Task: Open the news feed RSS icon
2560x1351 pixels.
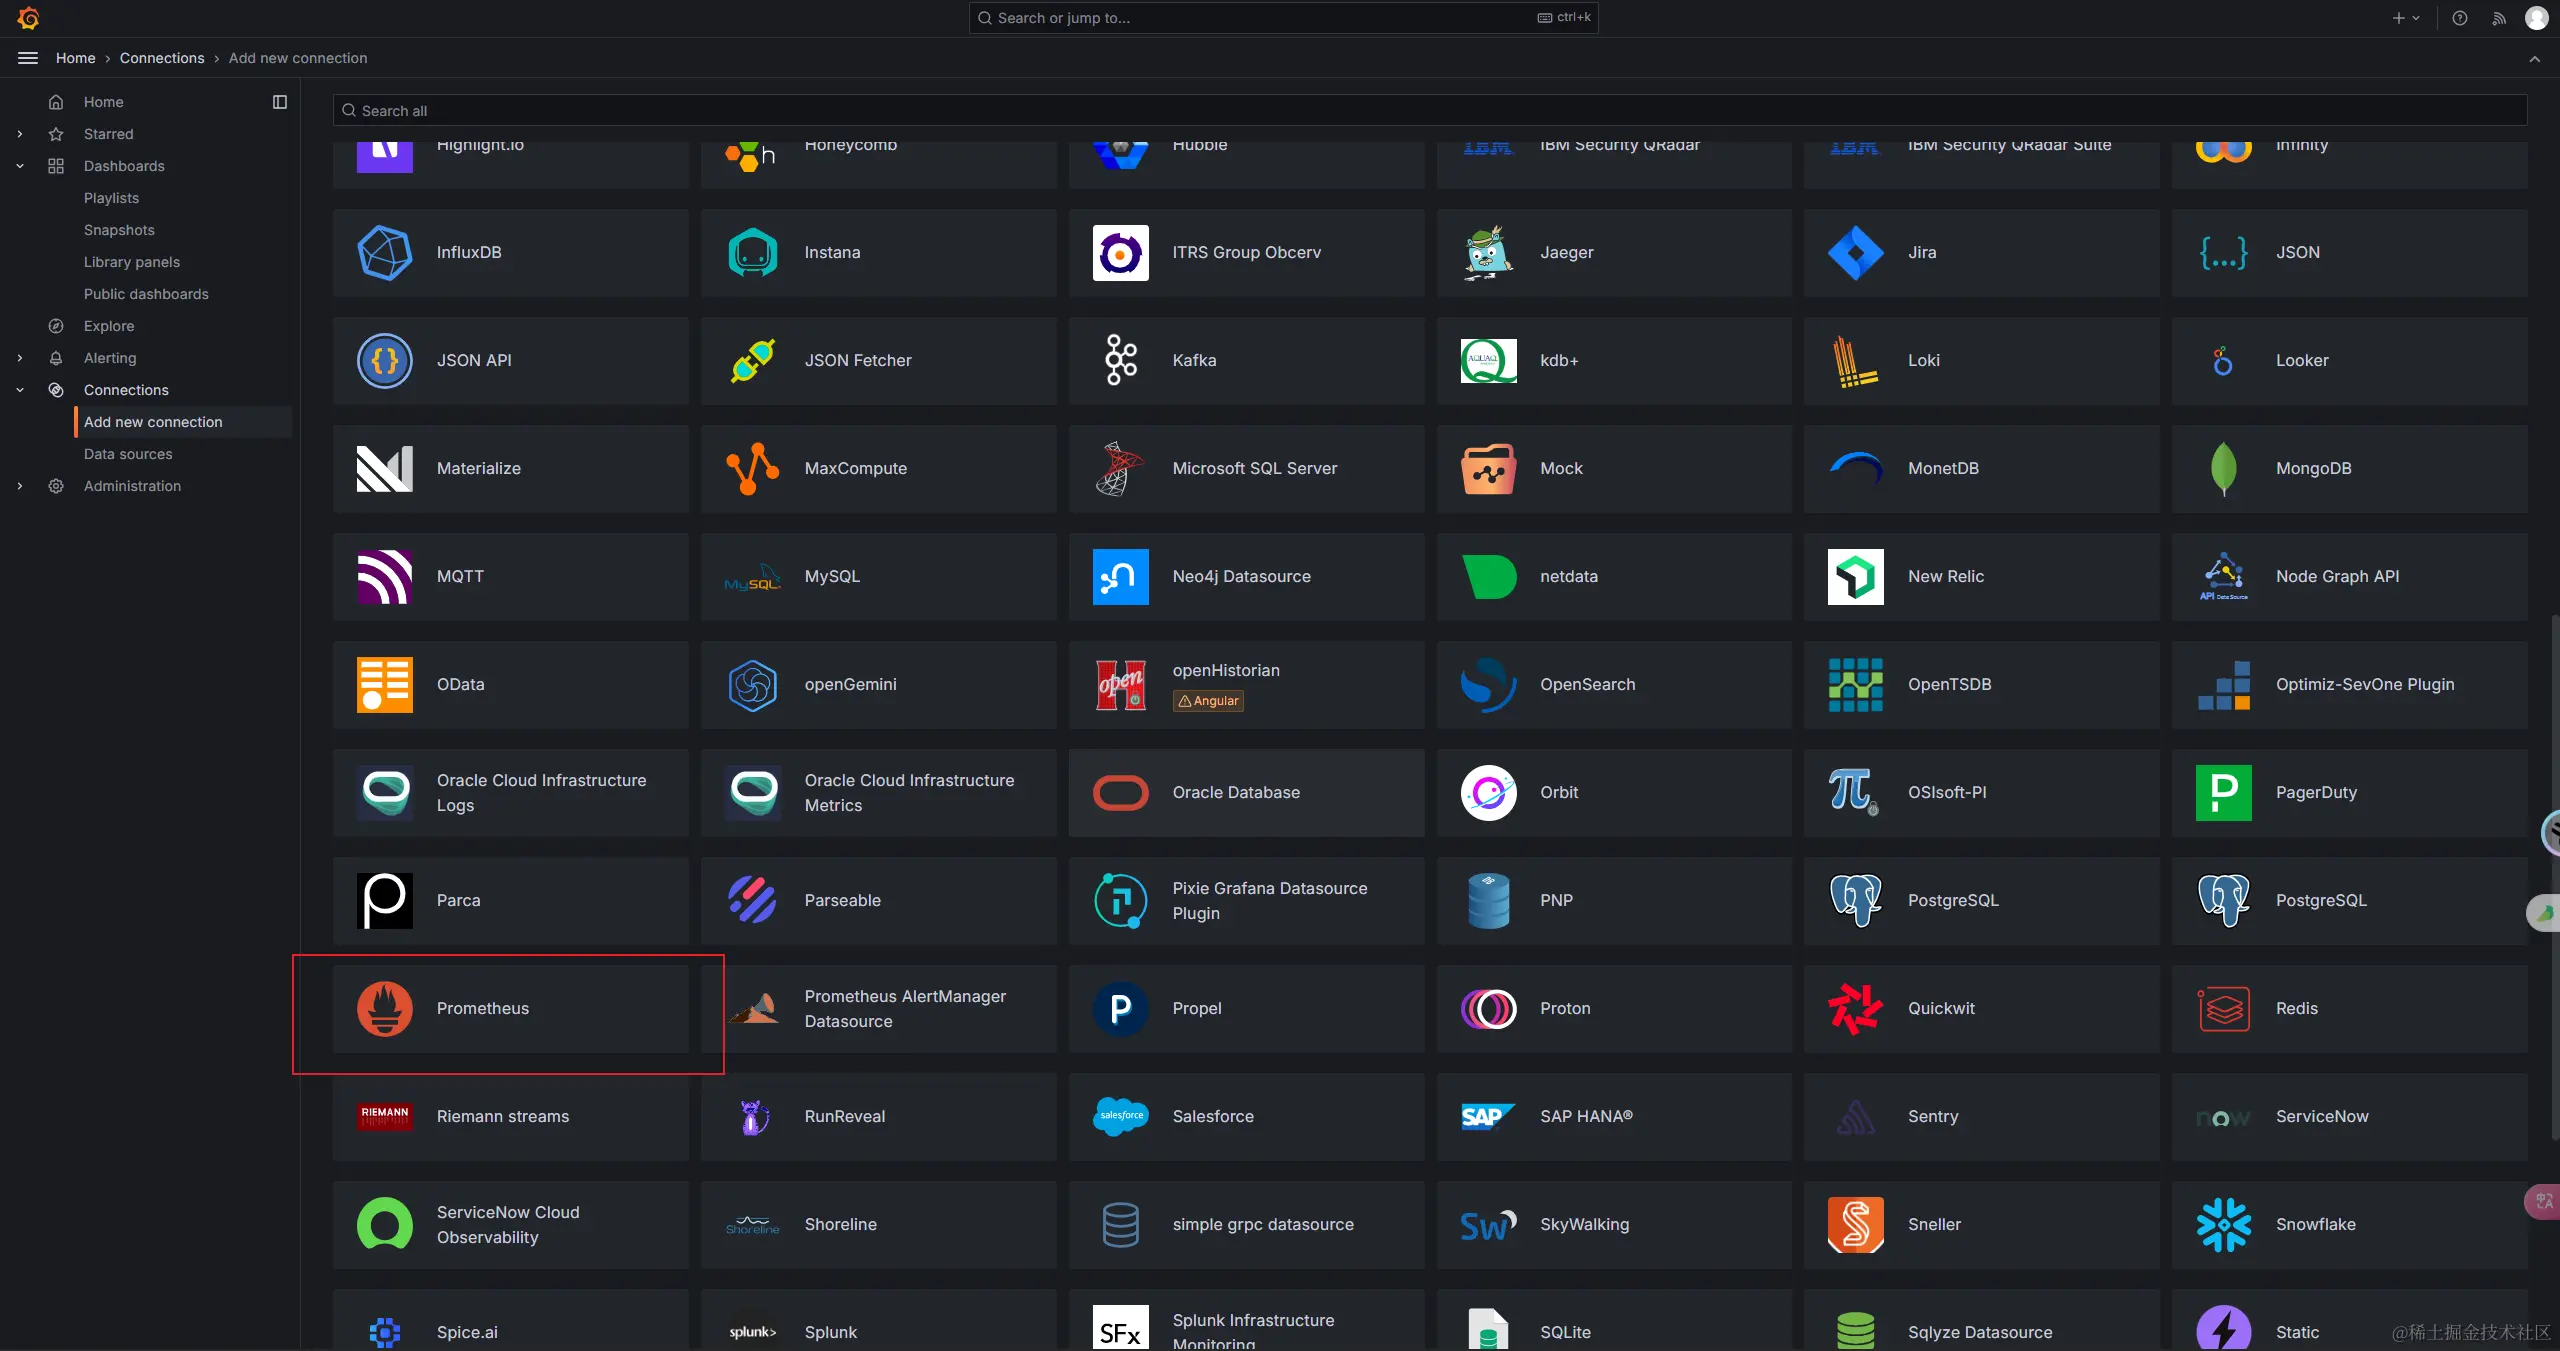Action: click(x=2499, y=18)
